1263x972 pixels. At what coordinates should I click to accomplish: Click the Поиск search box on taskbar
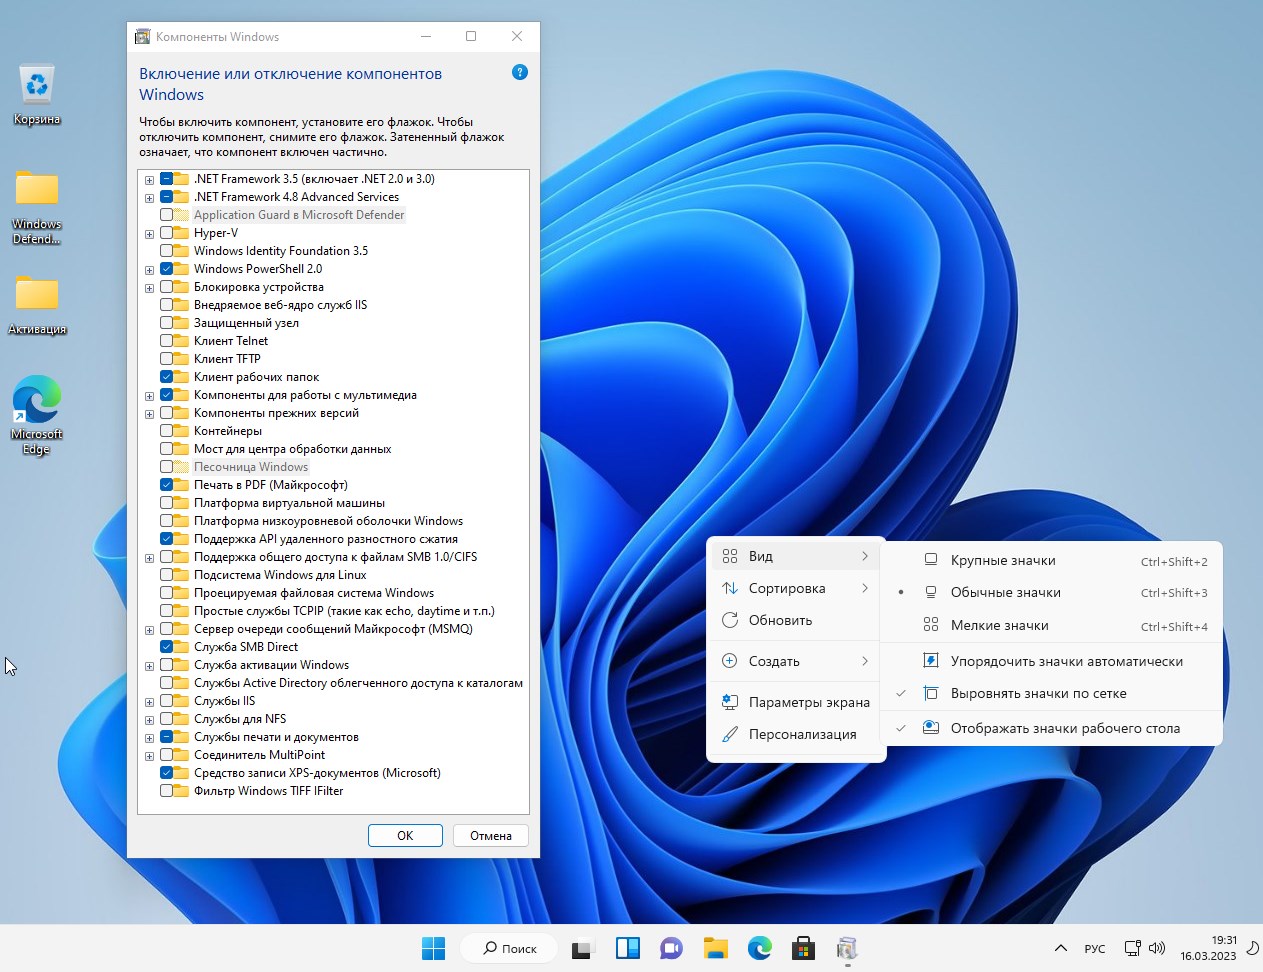[509, 948]
